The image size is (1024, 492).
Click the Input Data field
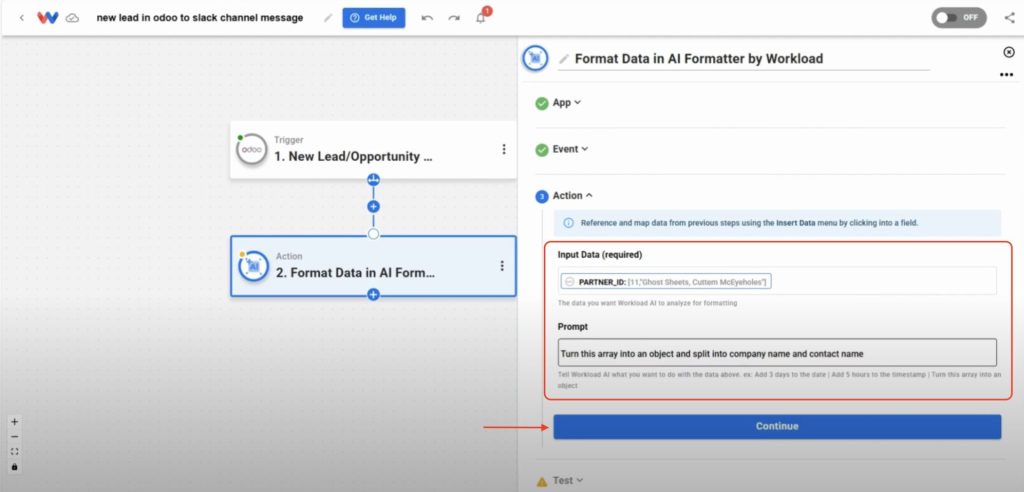point(777,281)
